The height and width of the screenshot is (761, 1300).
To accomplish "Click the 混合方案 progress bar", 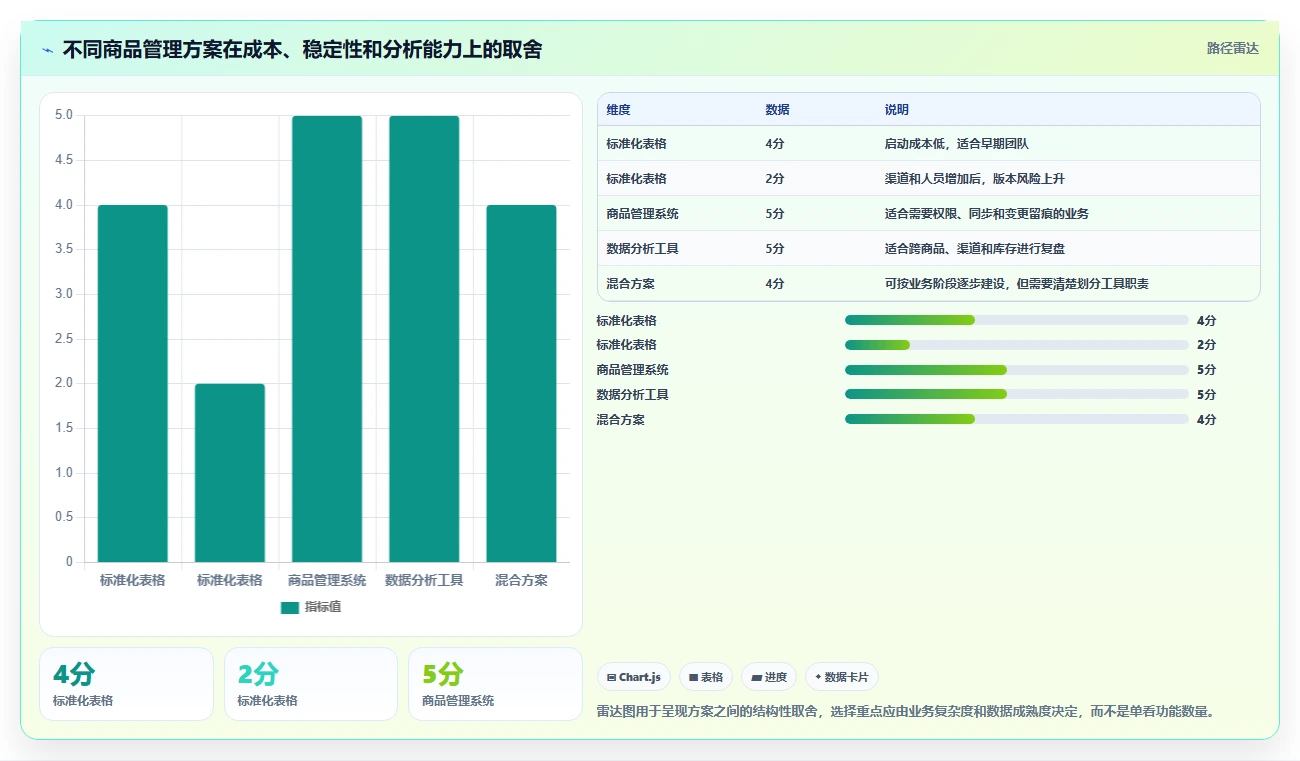I will [x=1017, y=419].
